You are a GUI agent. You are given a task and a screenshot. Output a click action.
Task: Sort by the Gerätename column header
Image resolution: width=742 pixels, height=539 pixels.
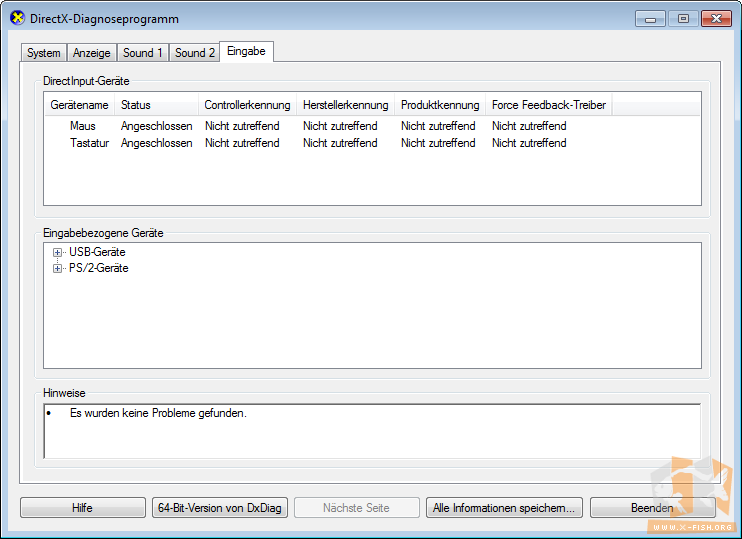point(80,105)
